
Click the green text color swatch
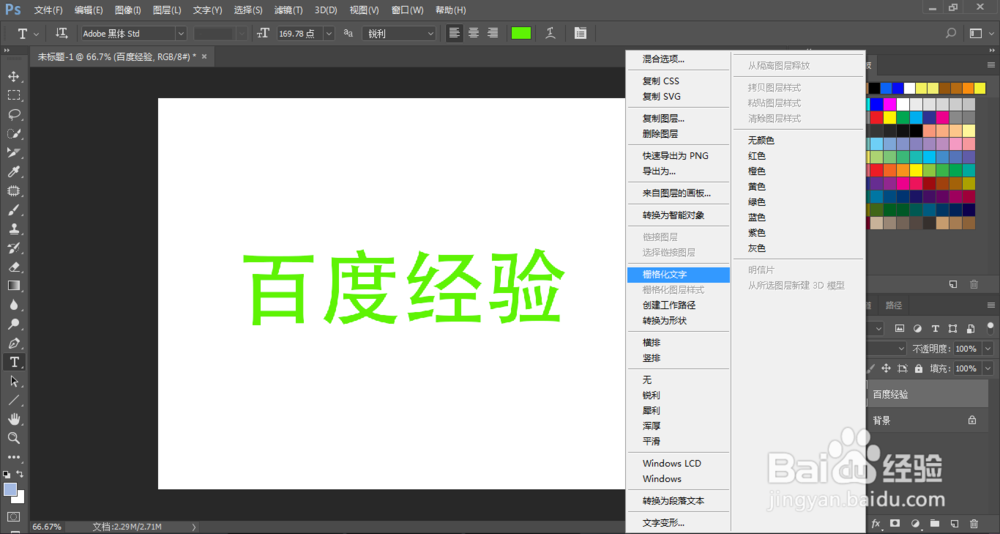(521, 33)
